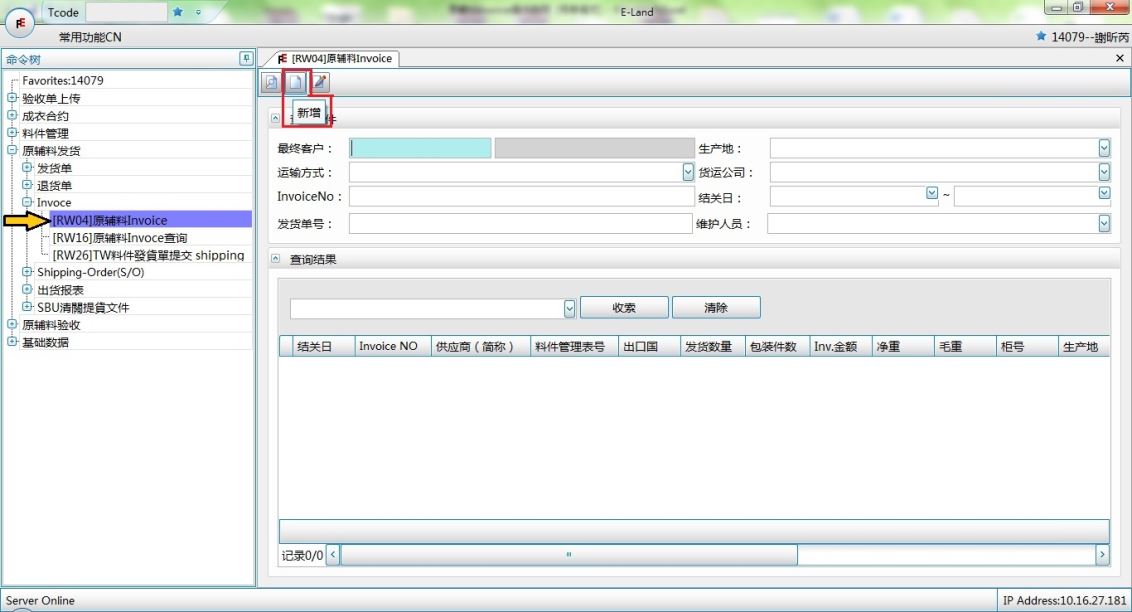Select the [RW04]原辅料Invoice tab
The width and height of the screenshot is (1132, 612).
tap(334, 59)
